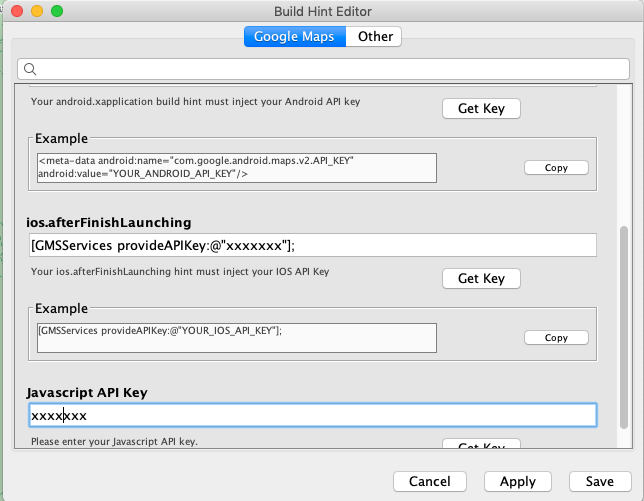Minimize the window with yellow button
Viewport: 644px width, 501px height.
(37, 11)
